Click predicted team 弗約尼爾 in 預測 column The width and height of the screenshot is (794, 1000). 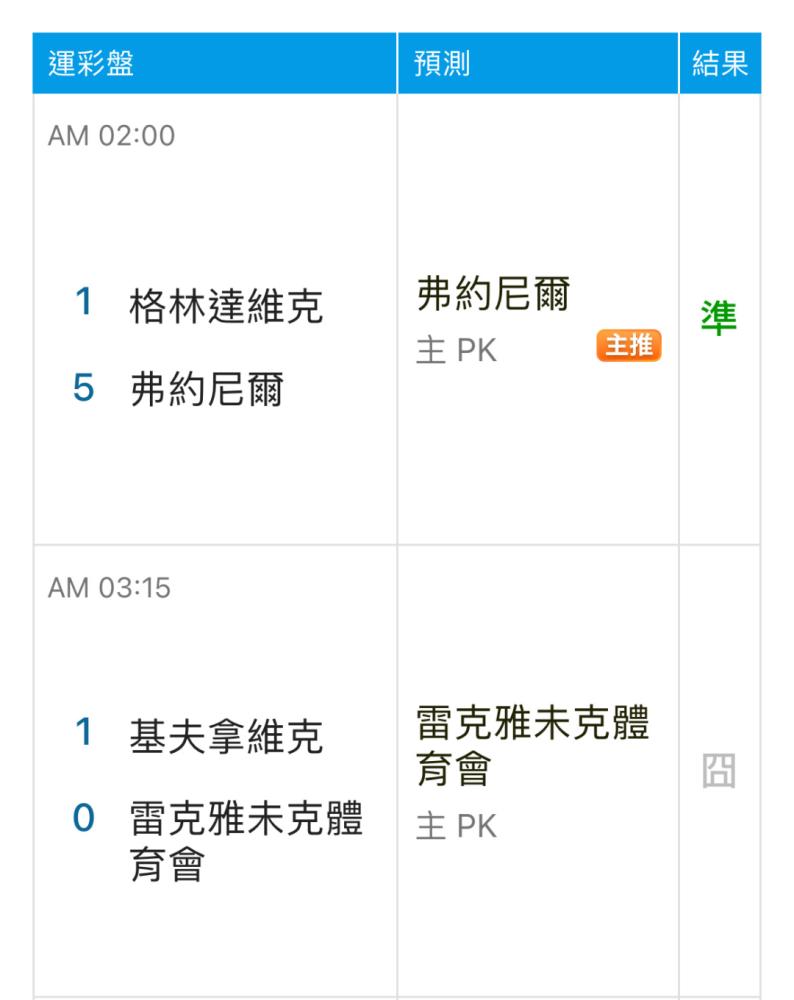click(494, 294)
